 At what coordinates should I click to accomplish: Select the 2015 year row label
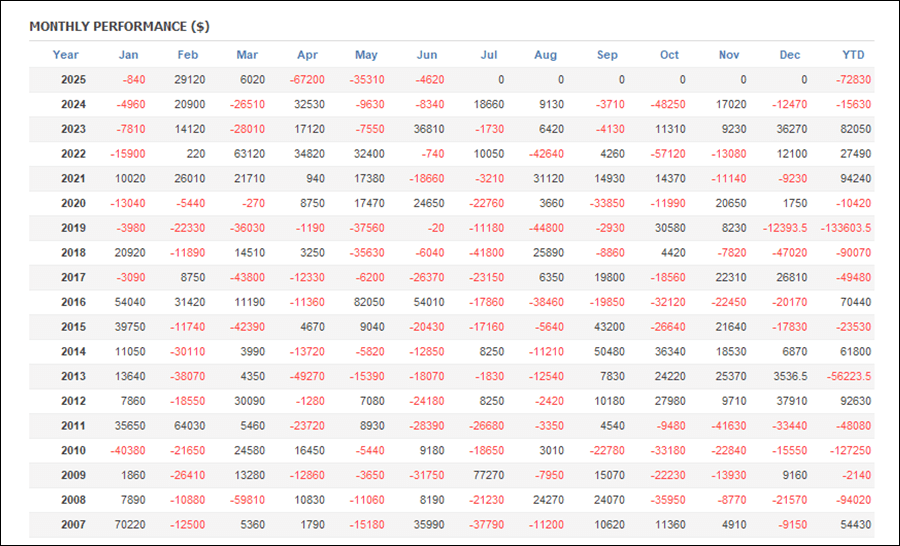tap(73, 327)
